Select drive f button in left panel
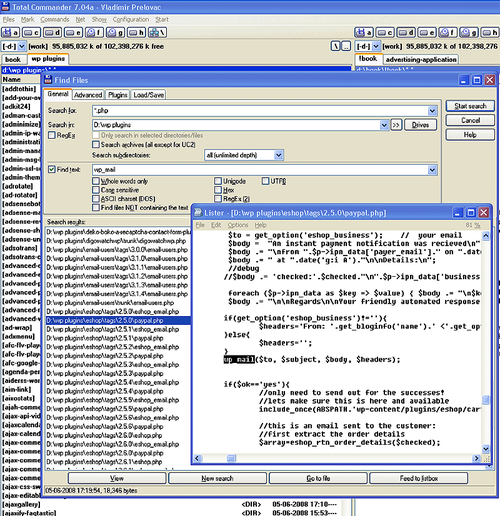The height and width of the screenshot is (516, 500). pyautogui.click(x=94, y=32)
